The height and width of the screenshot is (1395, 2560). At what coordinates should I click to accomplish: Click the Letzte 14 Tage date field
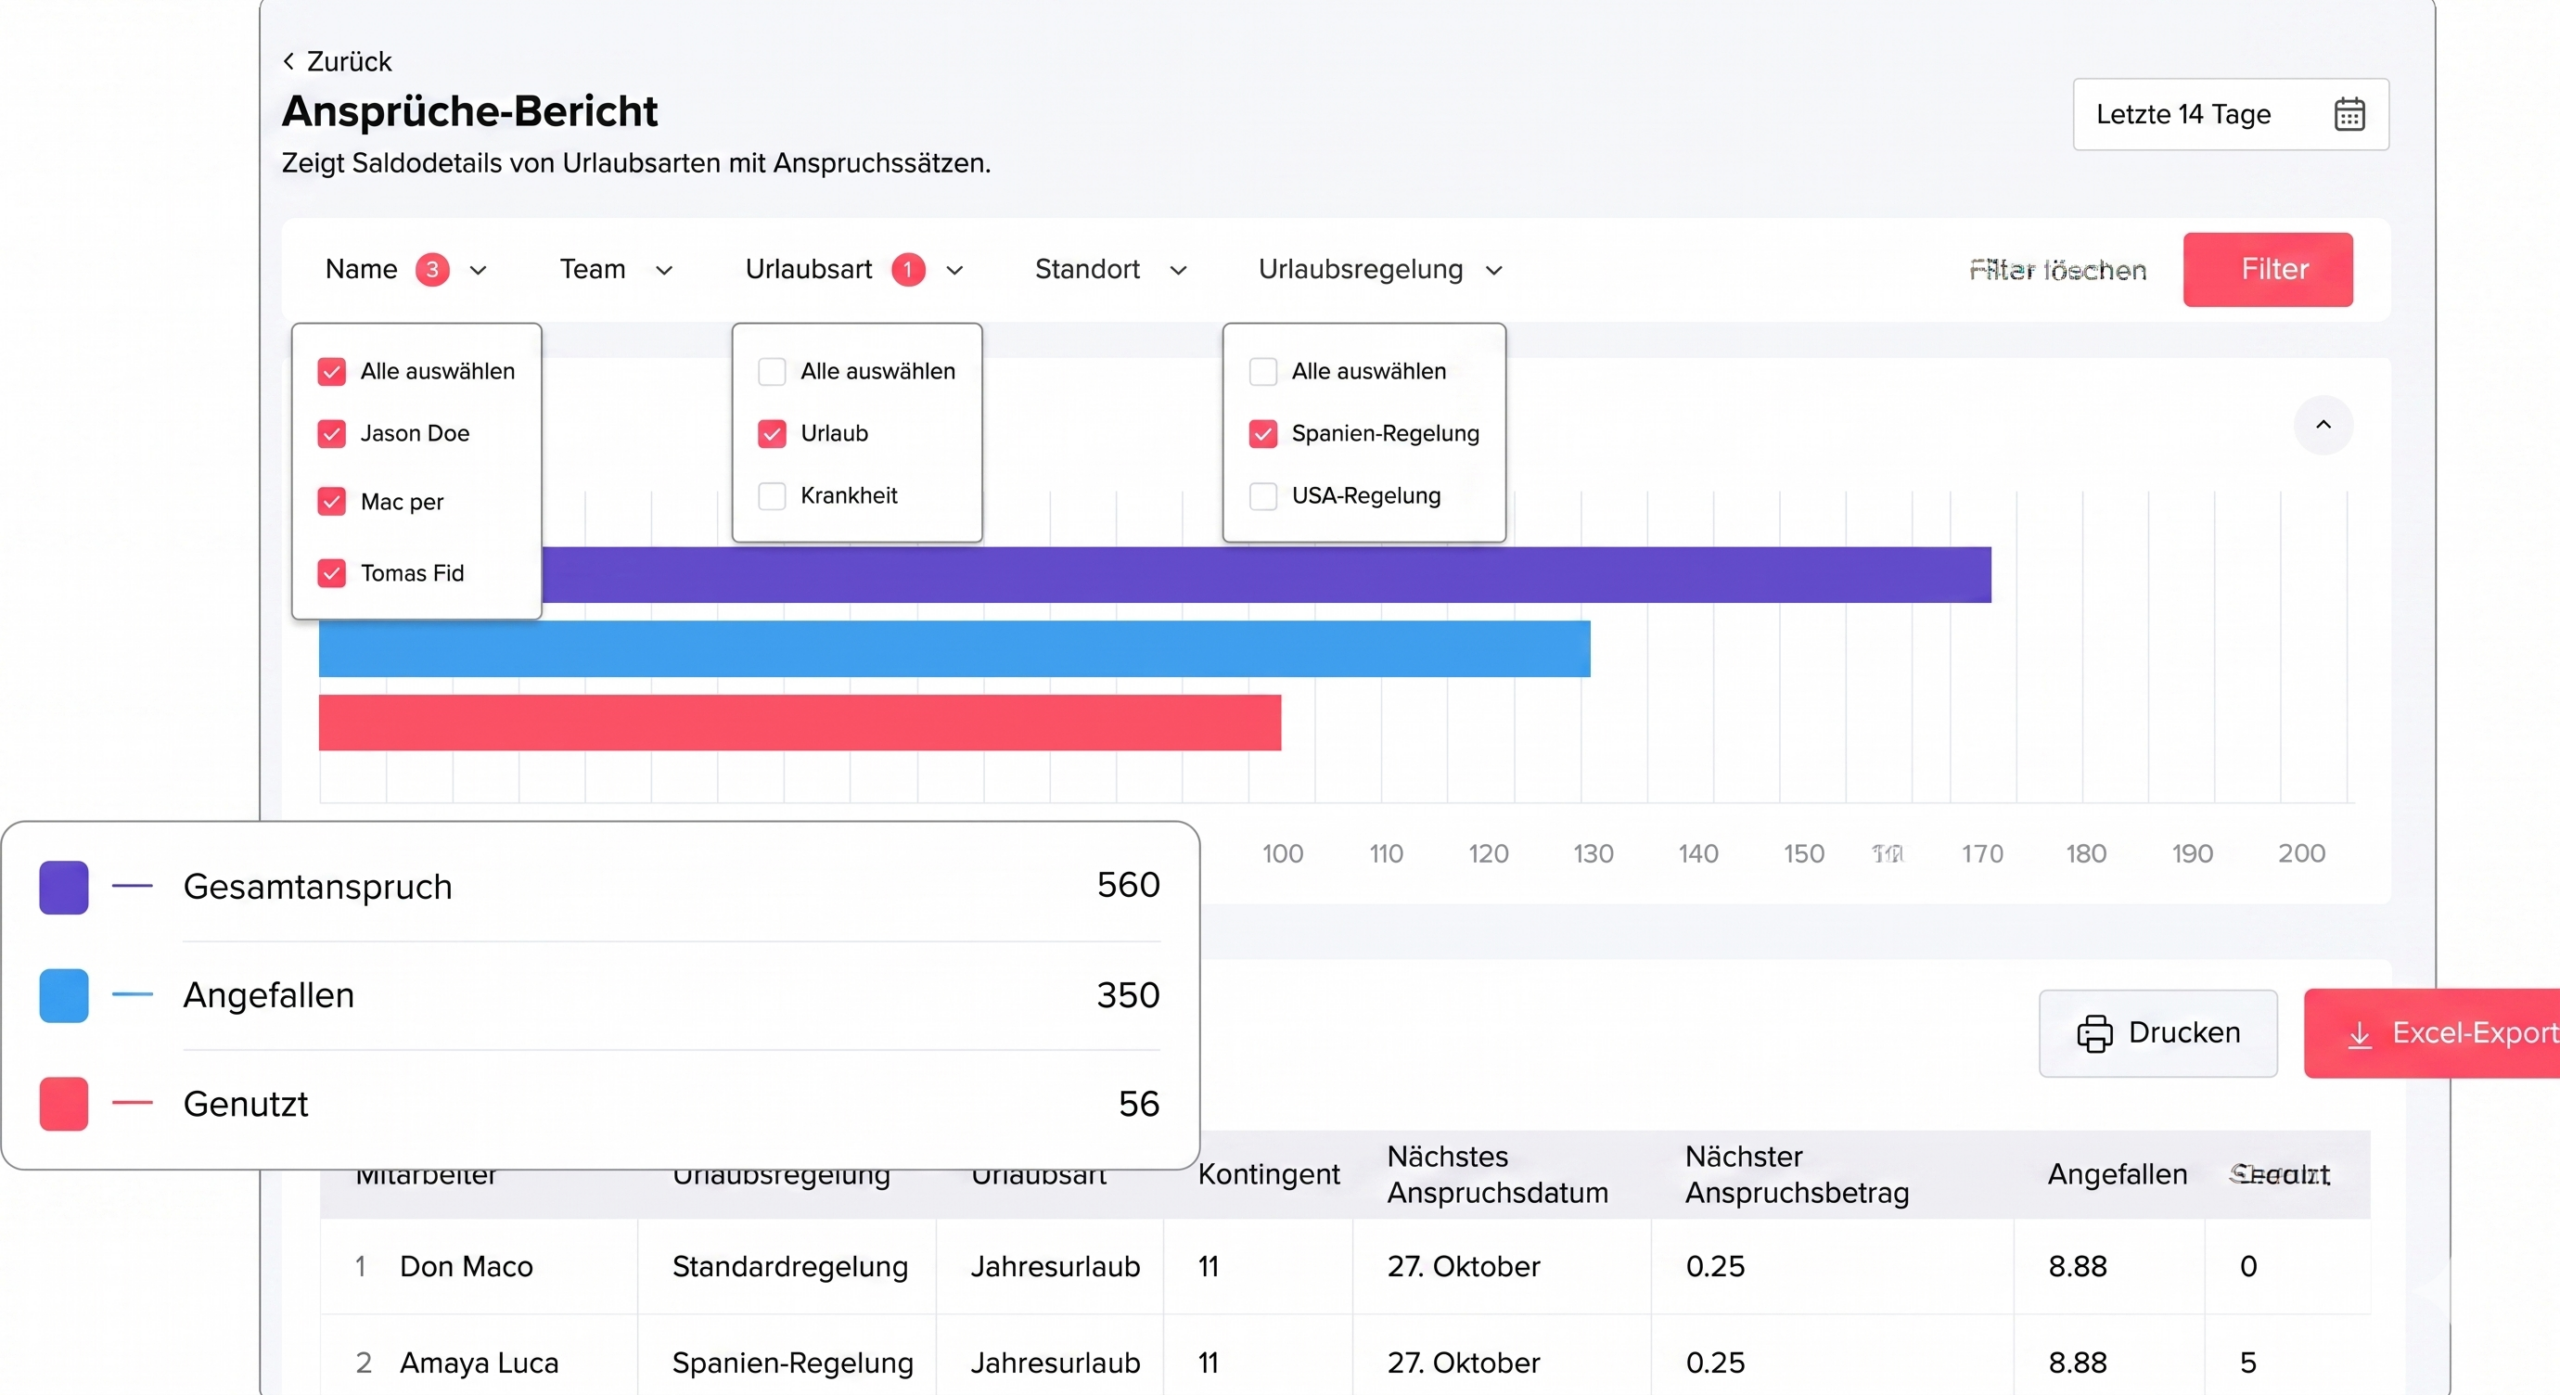[2183, 115]
